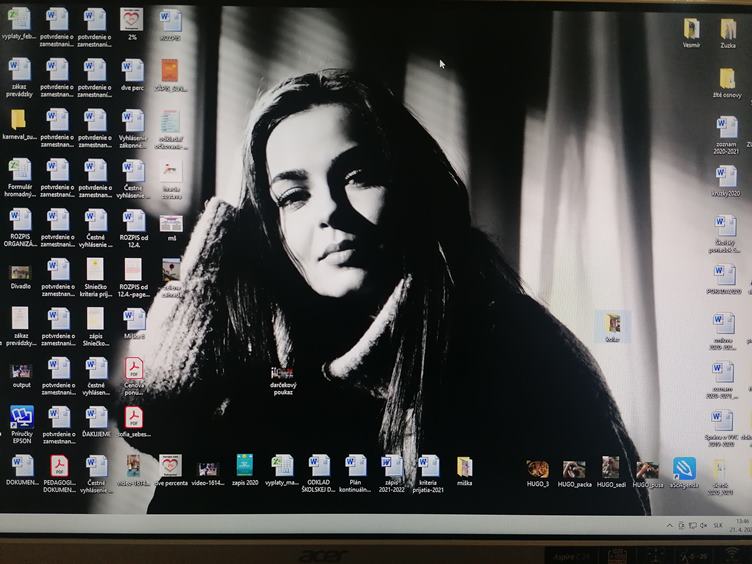
Task: Select the PEDAGOGI... DOKUMEN PDF file
Action: (x=59, y=466)
